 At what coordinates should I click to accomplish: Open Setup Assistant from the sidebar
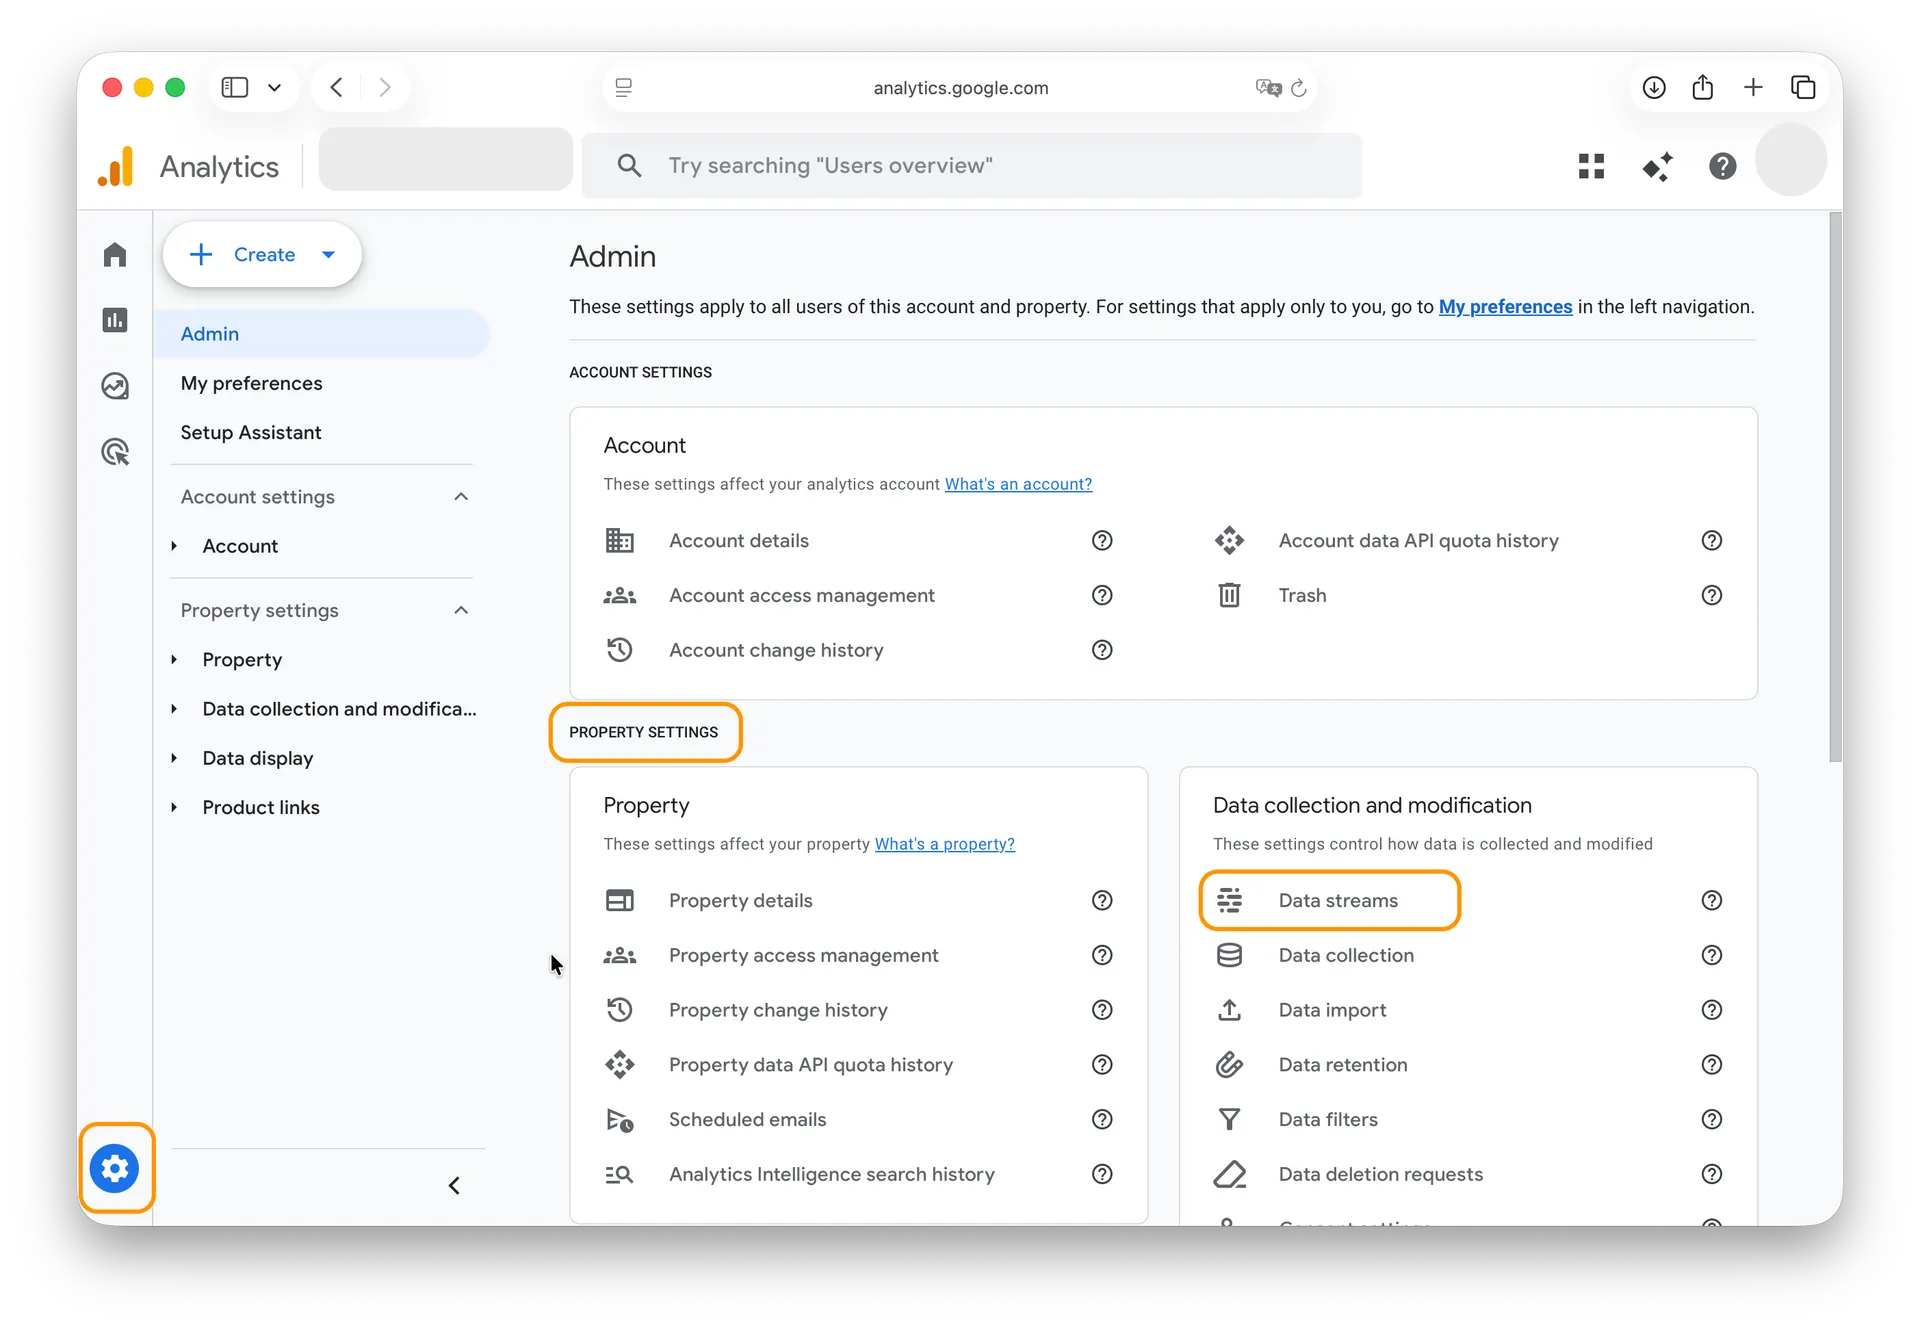click(251, 432)
